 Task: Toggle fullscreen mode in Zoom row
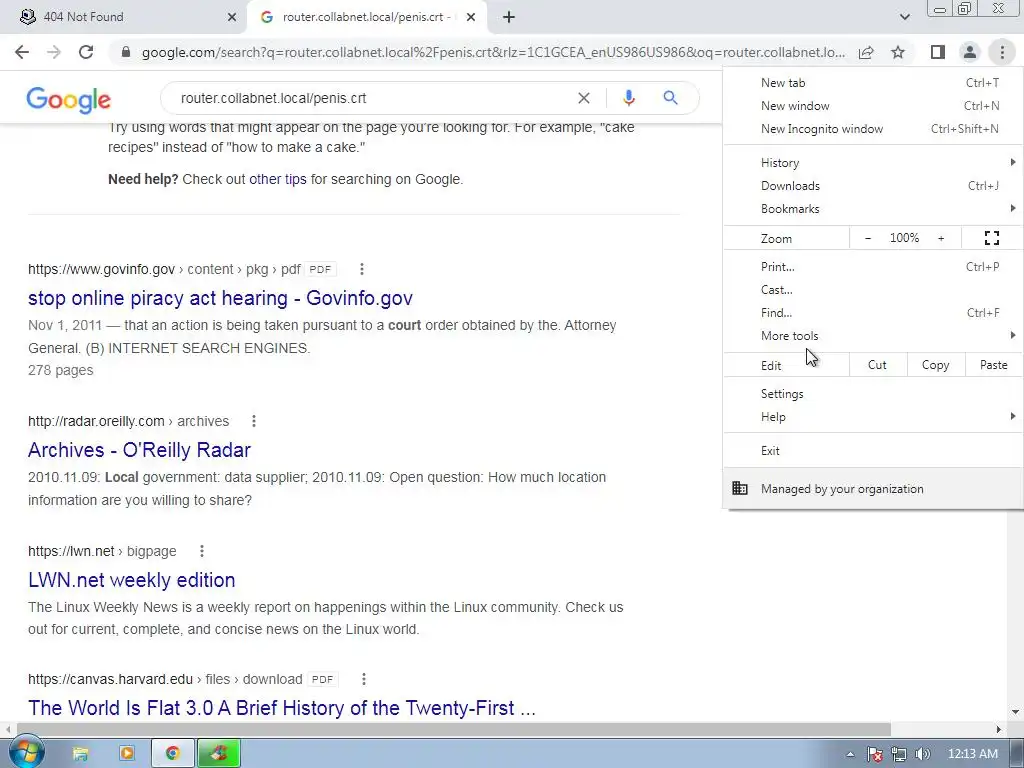991,238
